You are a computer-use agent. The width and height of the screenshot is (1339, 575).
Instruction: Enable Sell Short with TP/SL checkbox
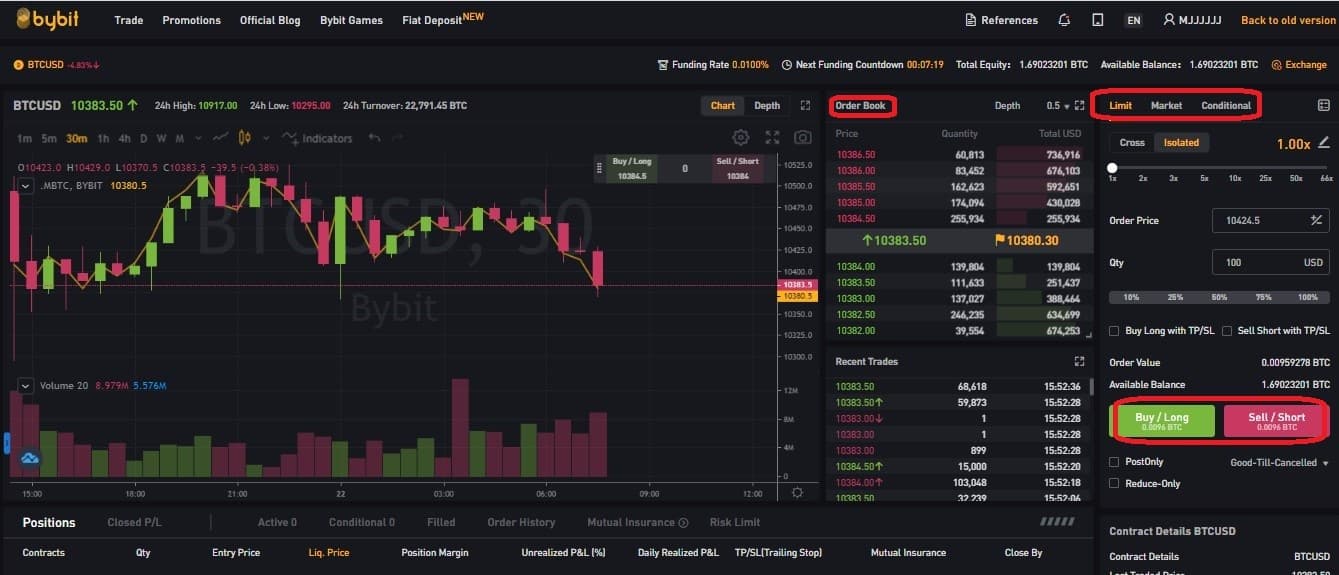[1227, 330]
